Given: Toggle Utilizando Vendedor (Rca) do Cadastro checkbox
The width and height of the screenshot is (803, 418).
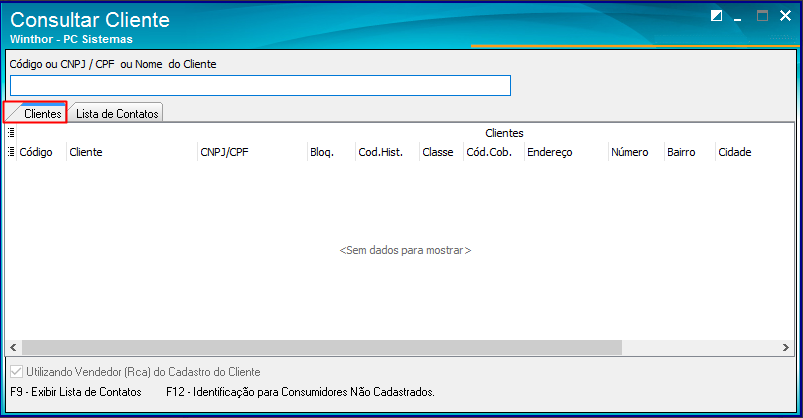Looking at the screenshot, I should pos(17,371).
